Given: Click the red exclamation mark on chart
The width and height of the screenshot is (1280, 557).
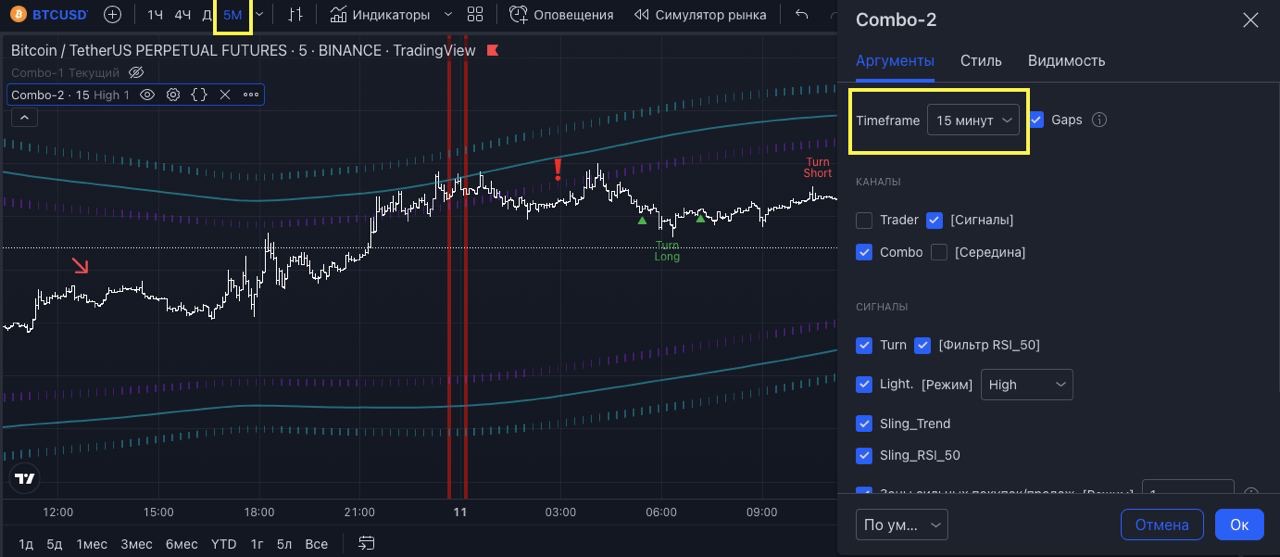Looking at the screenshot, I should 558,169.
